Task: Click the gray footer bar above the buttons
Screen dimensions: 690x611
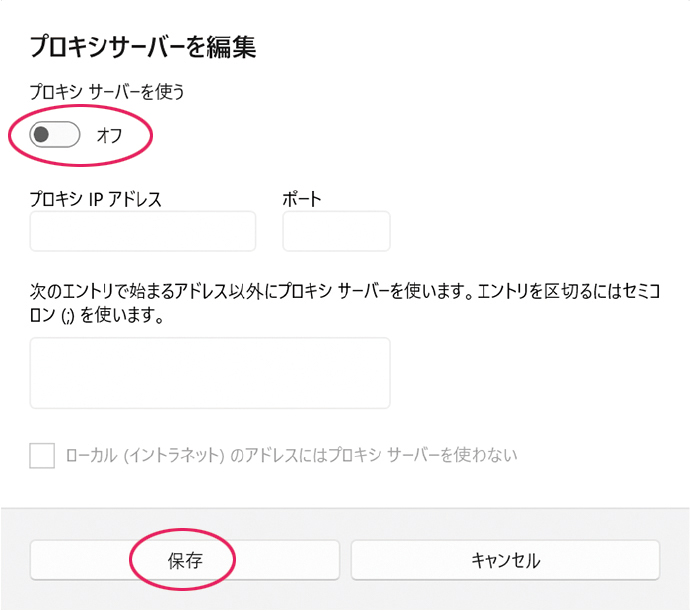Action: (345, 523)
